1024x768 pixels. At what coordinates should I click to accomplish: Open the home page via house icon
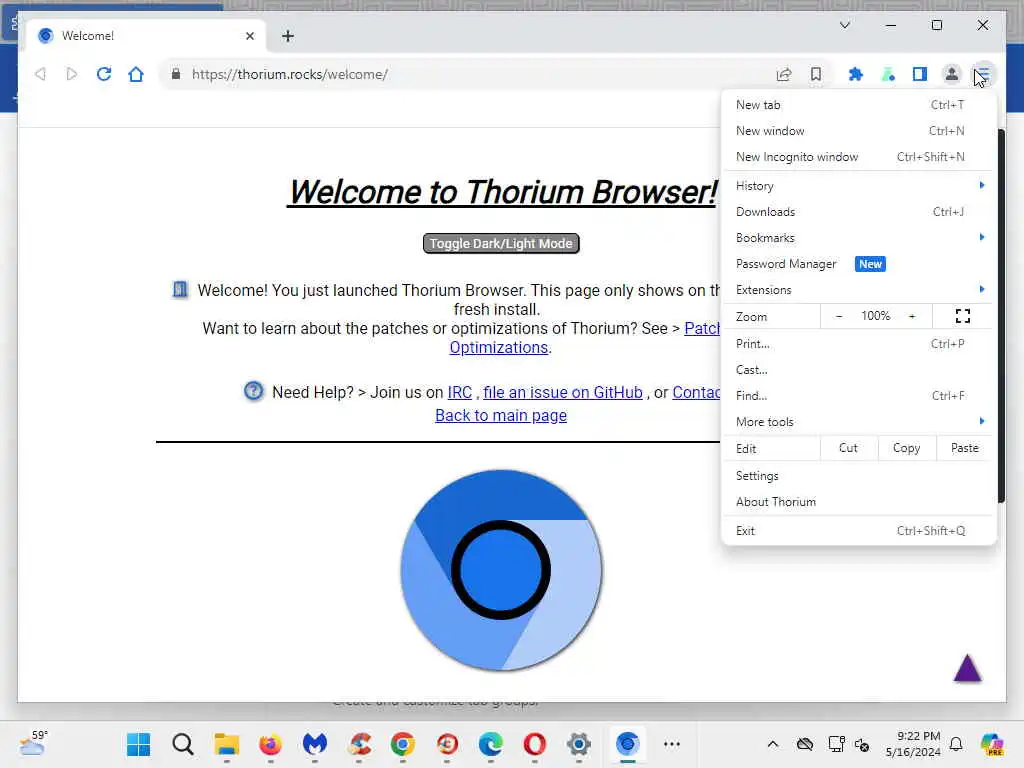[x=136, y=74]
